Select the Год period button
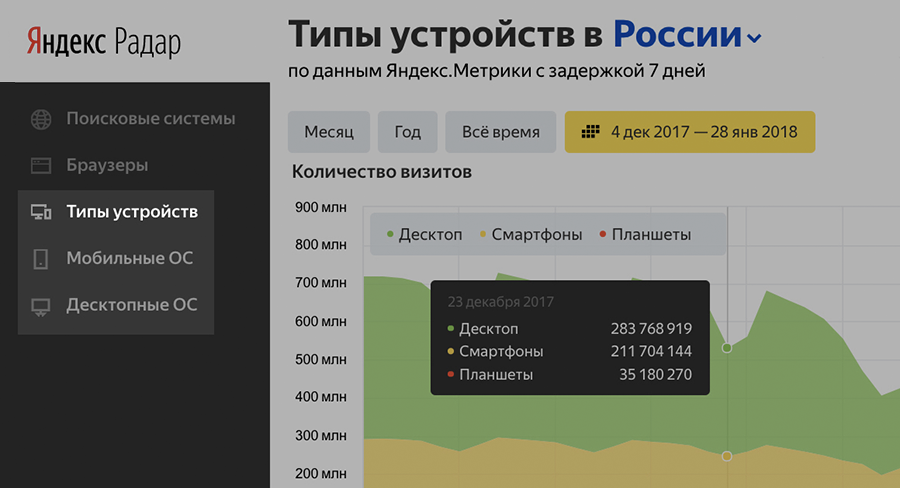The height and width of the screenshot is (488, 900). (408, 132)
